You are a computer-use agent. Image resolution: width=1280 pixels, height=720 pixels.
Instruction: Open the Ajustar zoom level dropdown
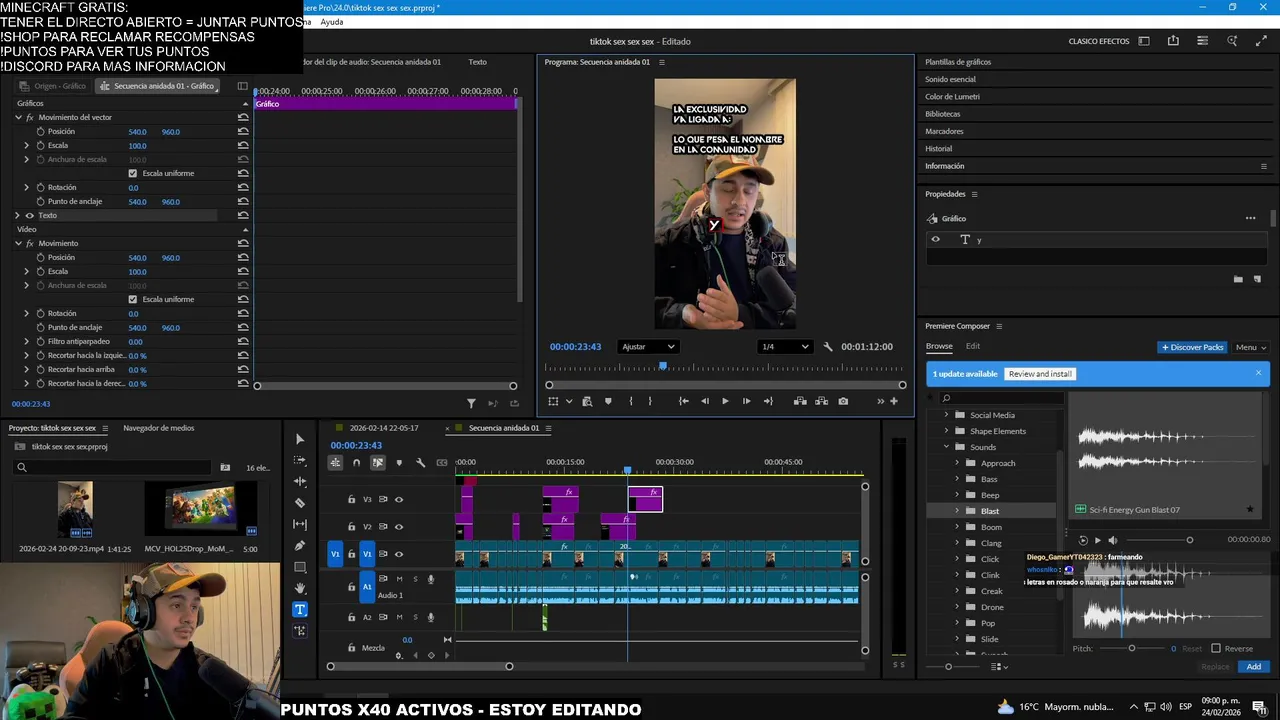pyautogui.click(x=648, y=347)
